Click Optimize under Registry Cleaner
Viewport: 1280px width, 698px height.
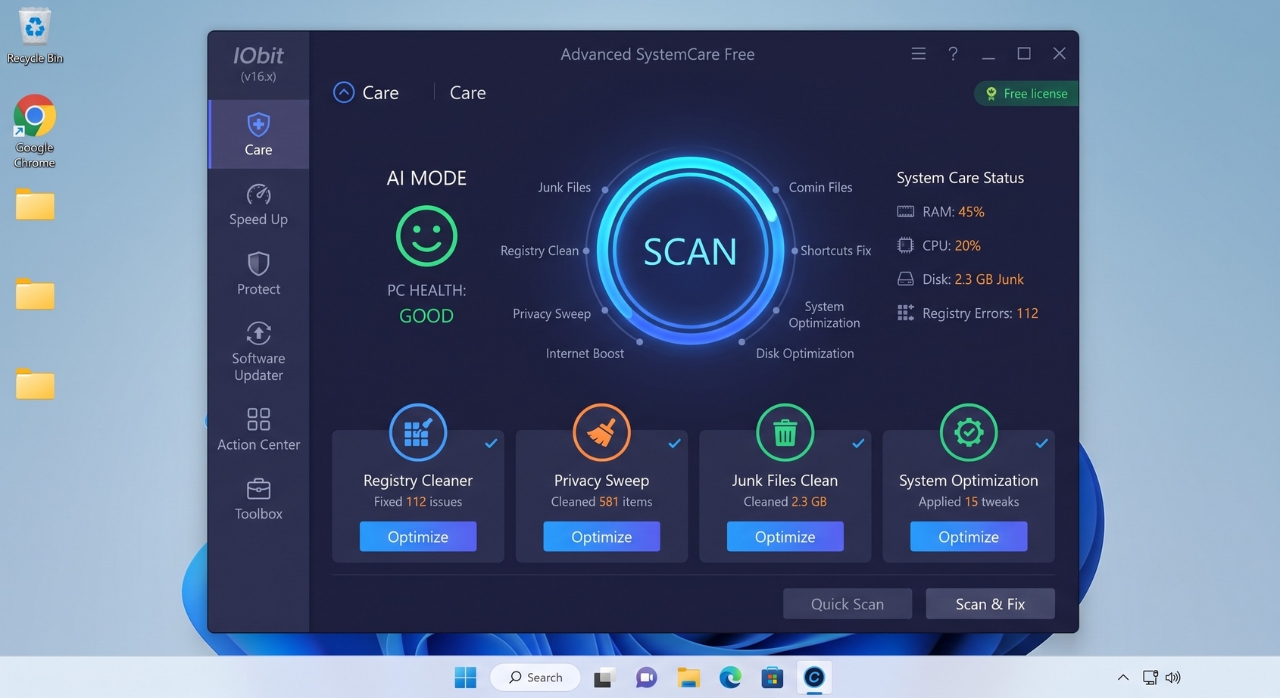click(418, 536)
